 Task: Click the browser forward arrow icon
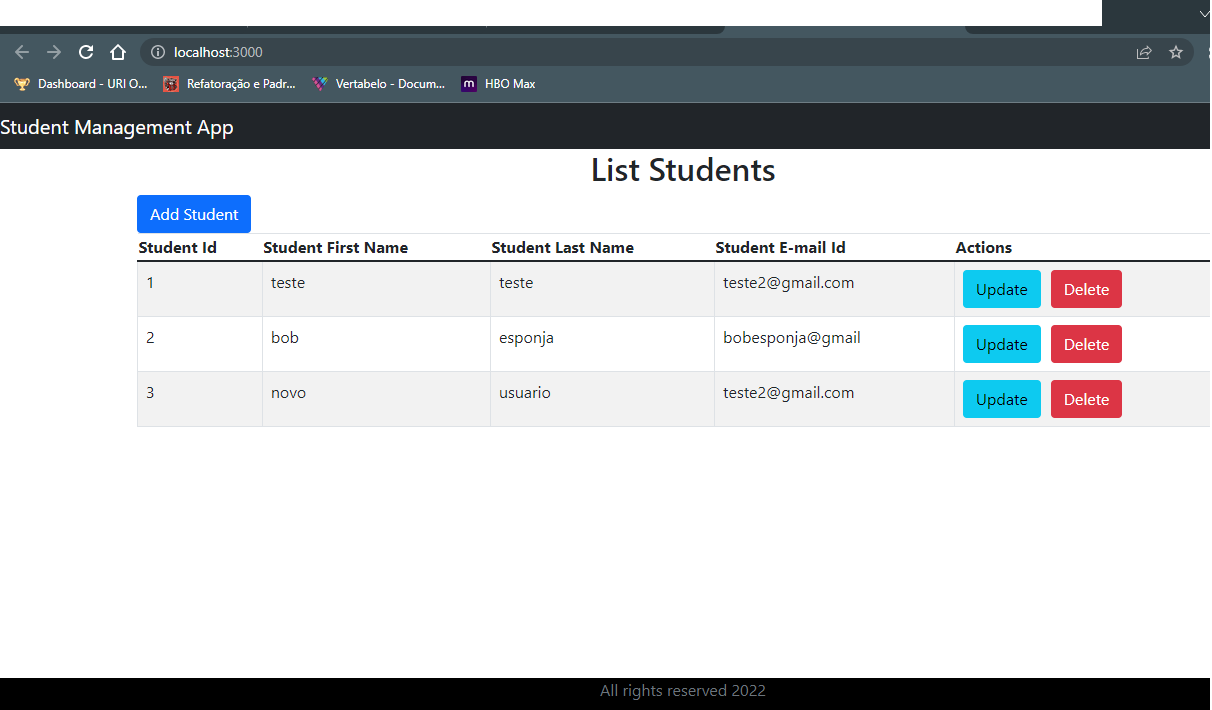tap(54, 52)
